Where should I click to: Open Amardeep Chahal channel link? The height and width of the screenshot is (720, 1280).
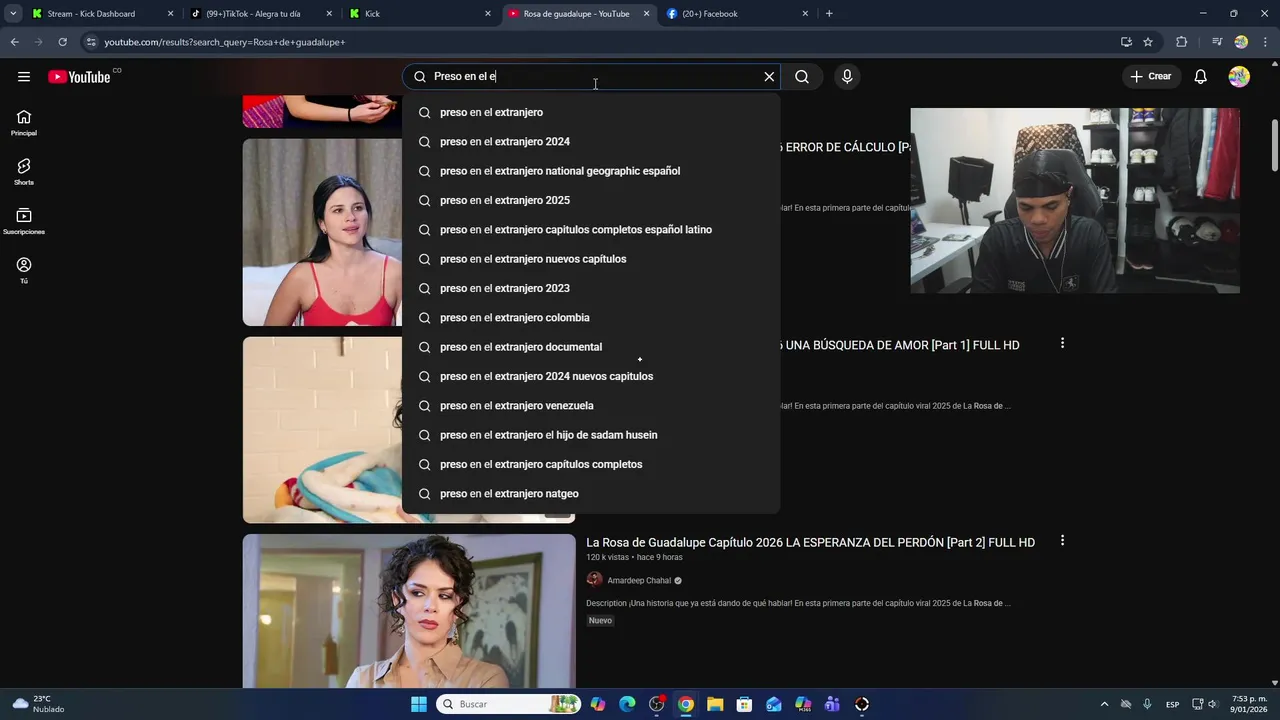(639, 580)
